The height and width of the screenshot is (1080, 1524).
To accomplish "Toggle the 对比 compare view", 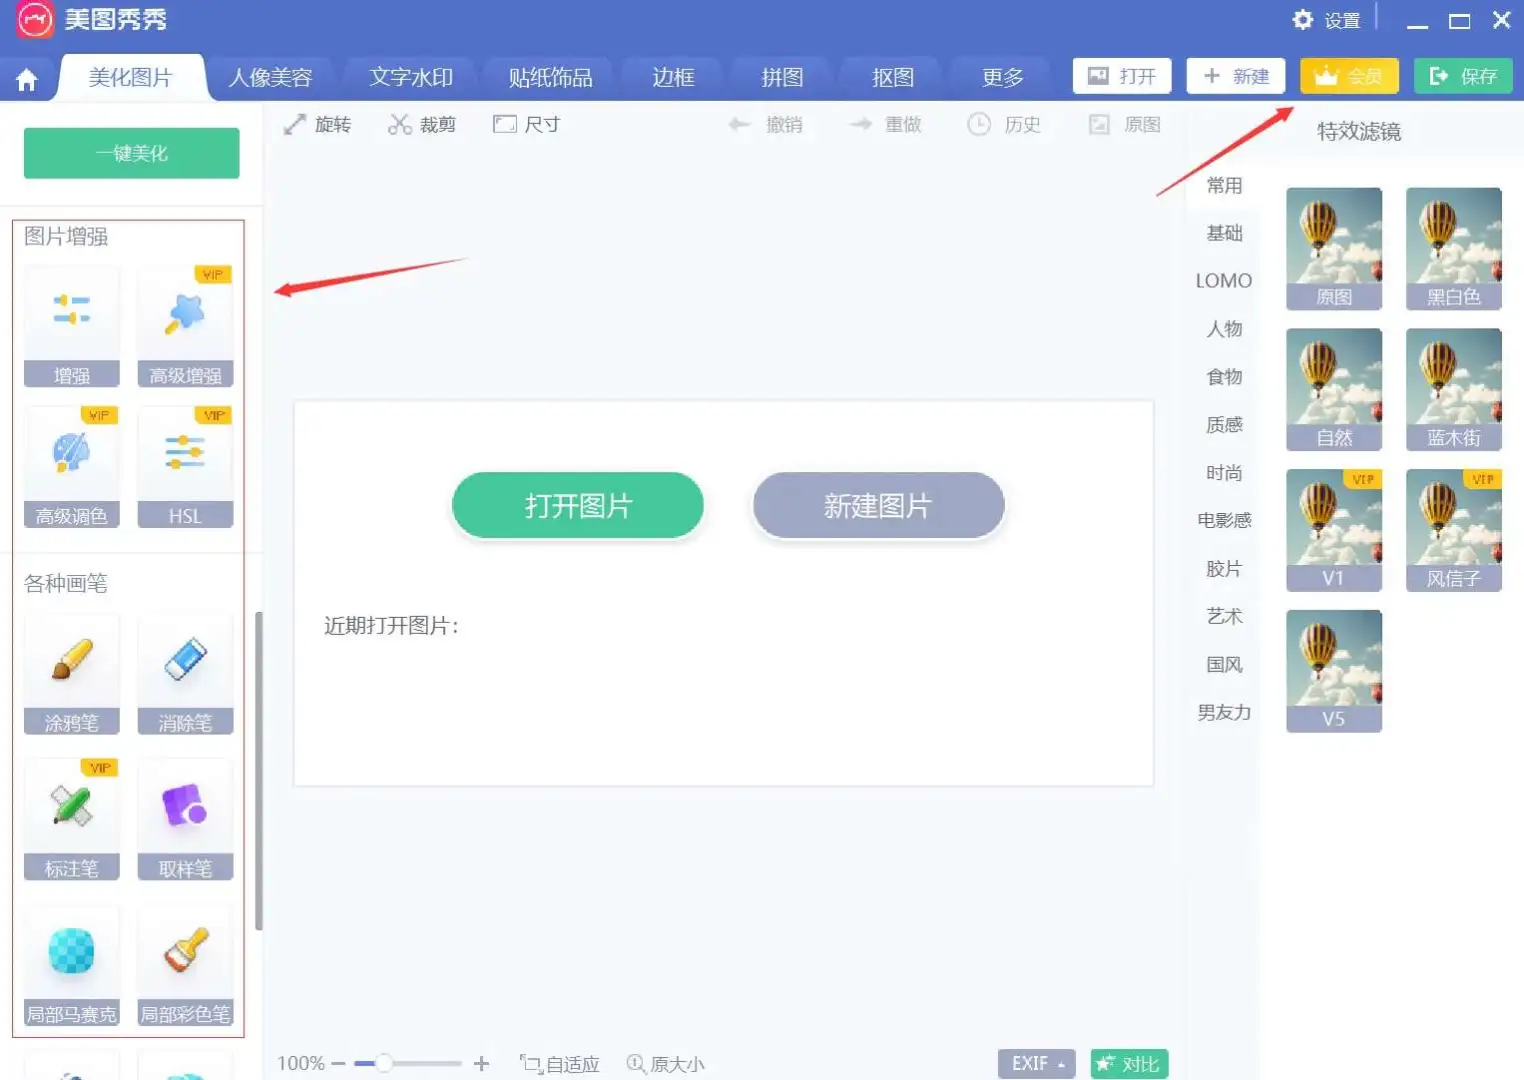I will (1129, 1063).
